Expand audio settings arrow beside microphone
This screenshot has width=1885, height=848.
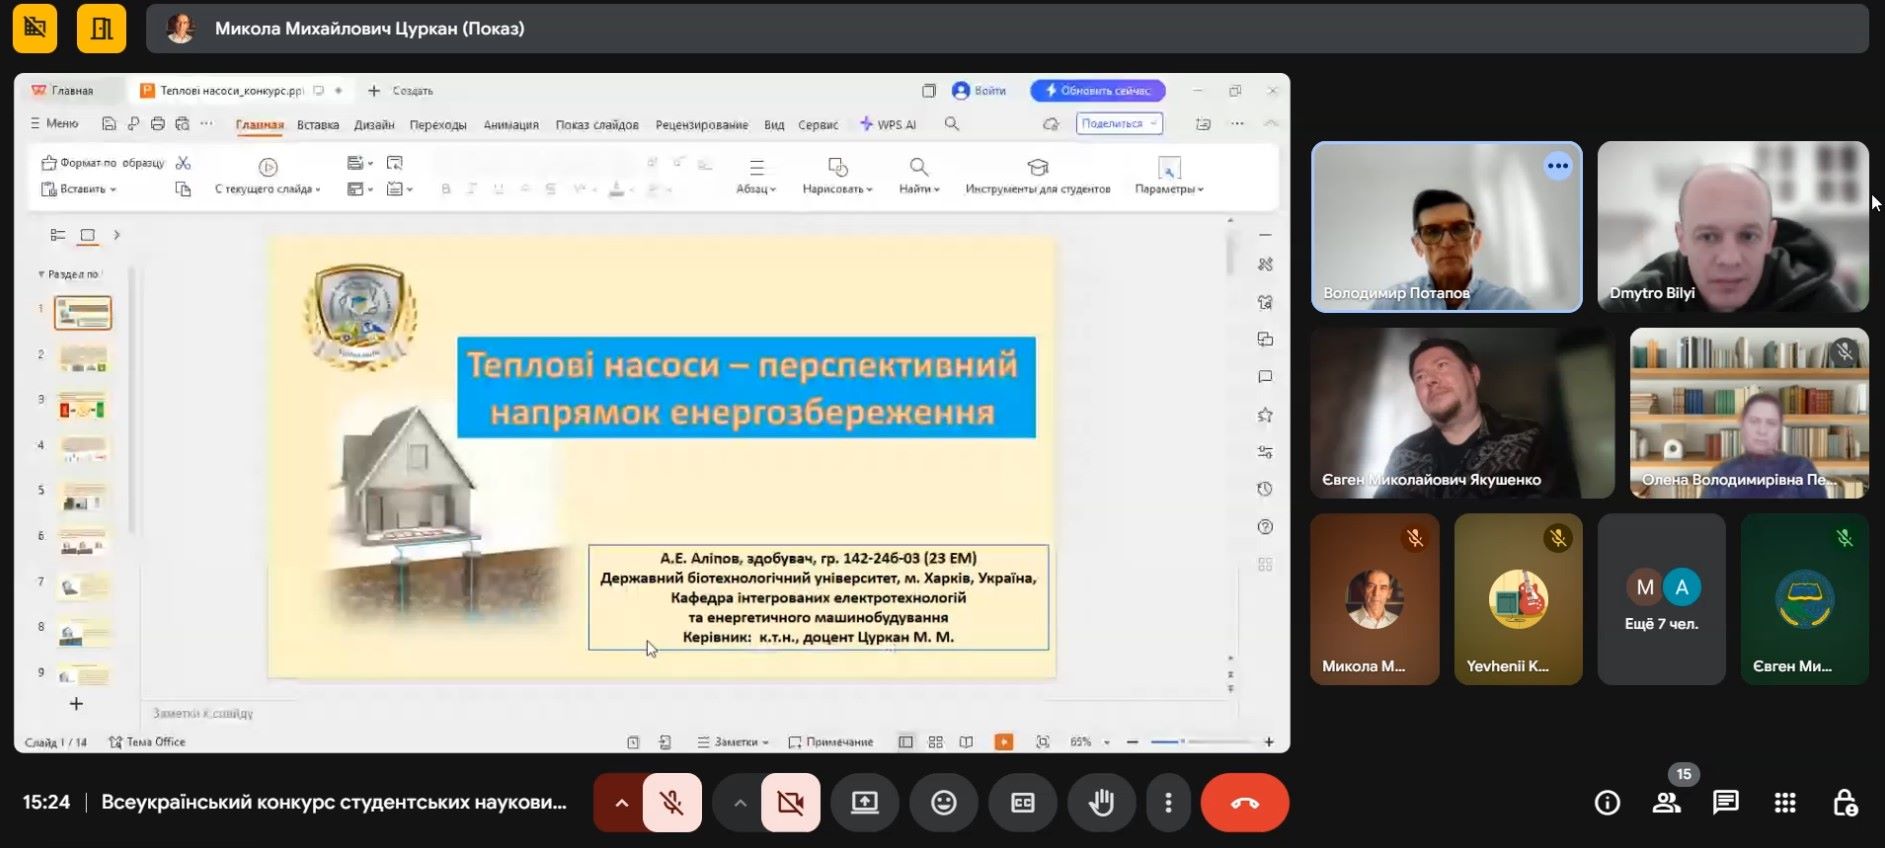621,803
